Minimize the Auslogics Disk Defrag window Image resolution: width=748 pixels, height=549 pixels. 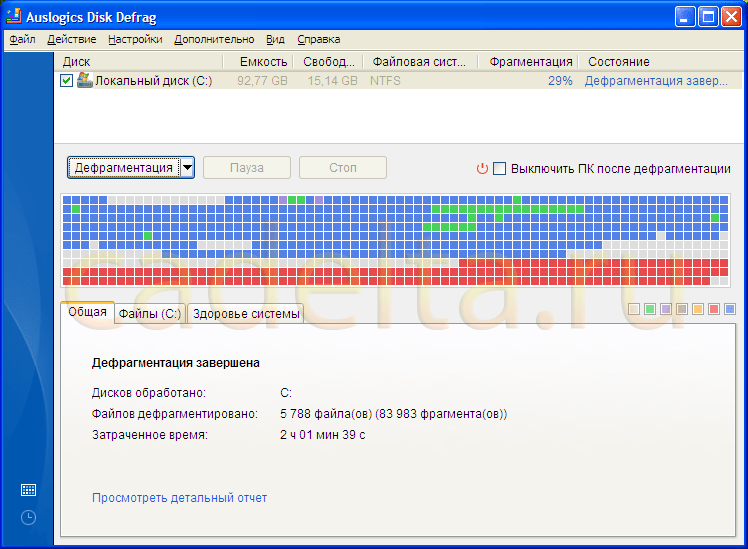[x=685, y=17]
